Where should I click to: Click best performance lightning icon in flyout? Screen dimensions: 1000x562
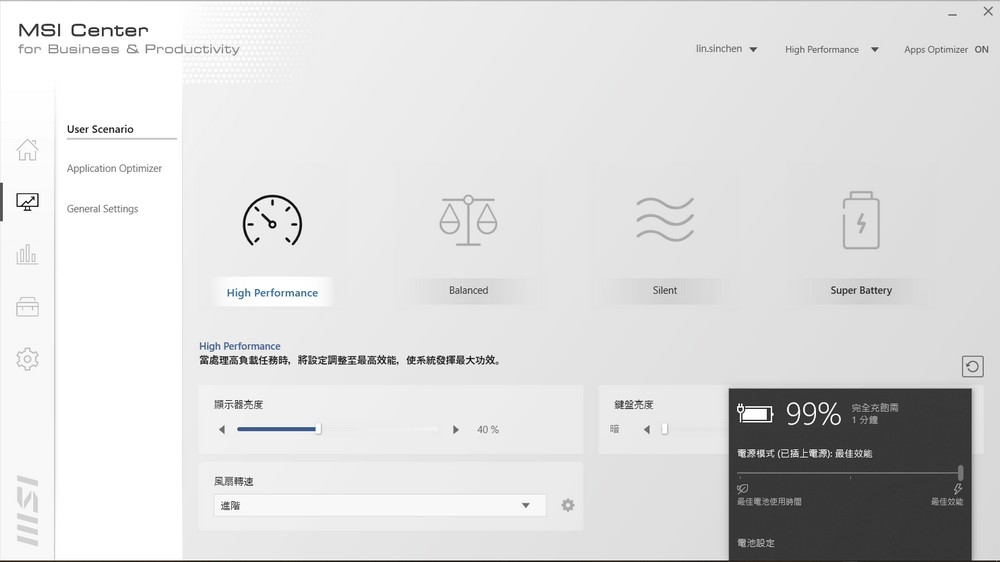957,489
